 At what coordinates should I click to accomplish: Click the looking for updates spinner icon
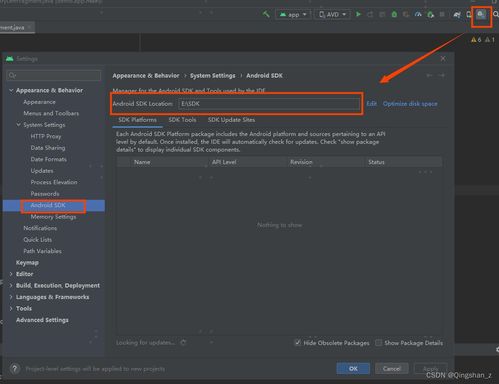click(x=183, y=342)
